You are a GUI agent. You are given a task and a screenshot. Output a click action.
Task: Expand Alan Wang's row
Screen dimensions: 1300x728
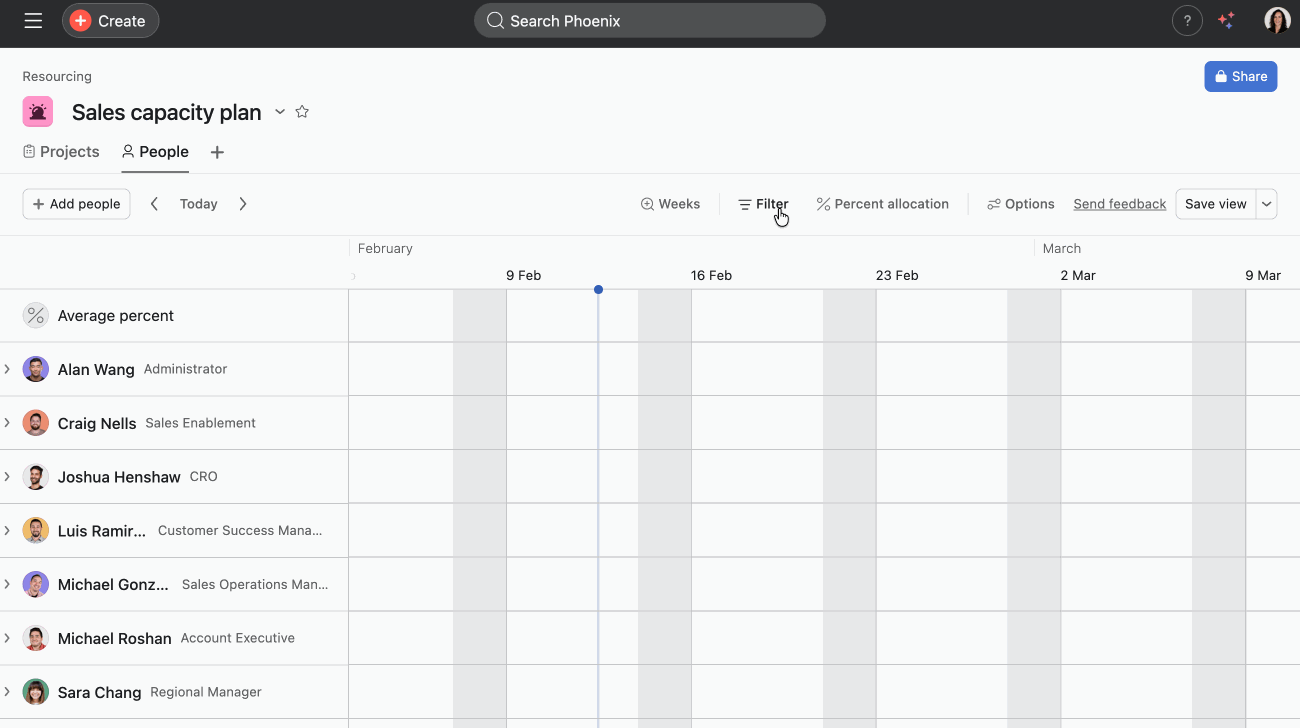pos(7,369)
